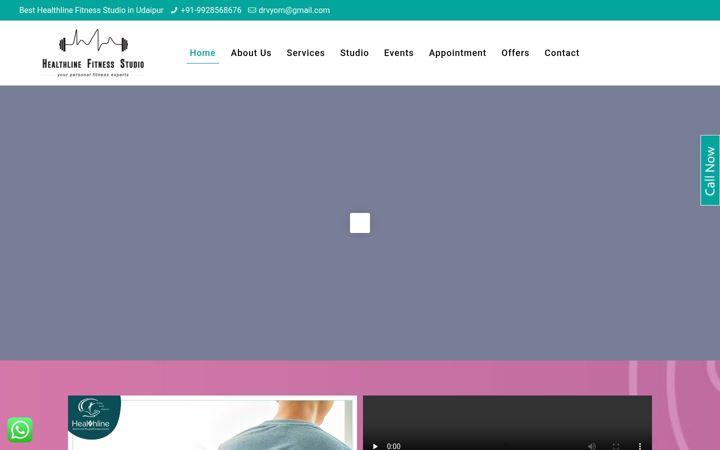Open Studio menu item
Viewport: 720px width, 450px height.
pos(354,53)
